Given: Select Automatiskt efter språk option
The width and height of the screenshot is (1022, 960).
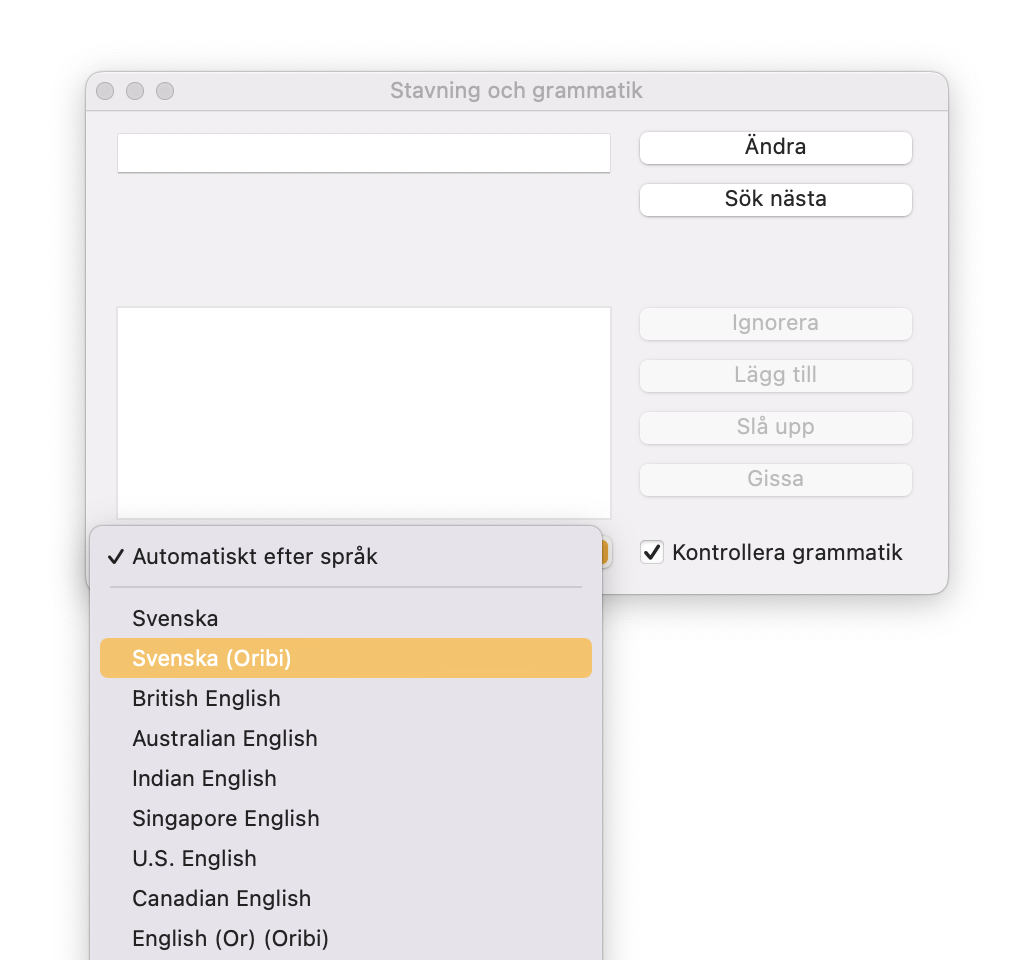Looking at the screenshot, I should coord(255,557).
